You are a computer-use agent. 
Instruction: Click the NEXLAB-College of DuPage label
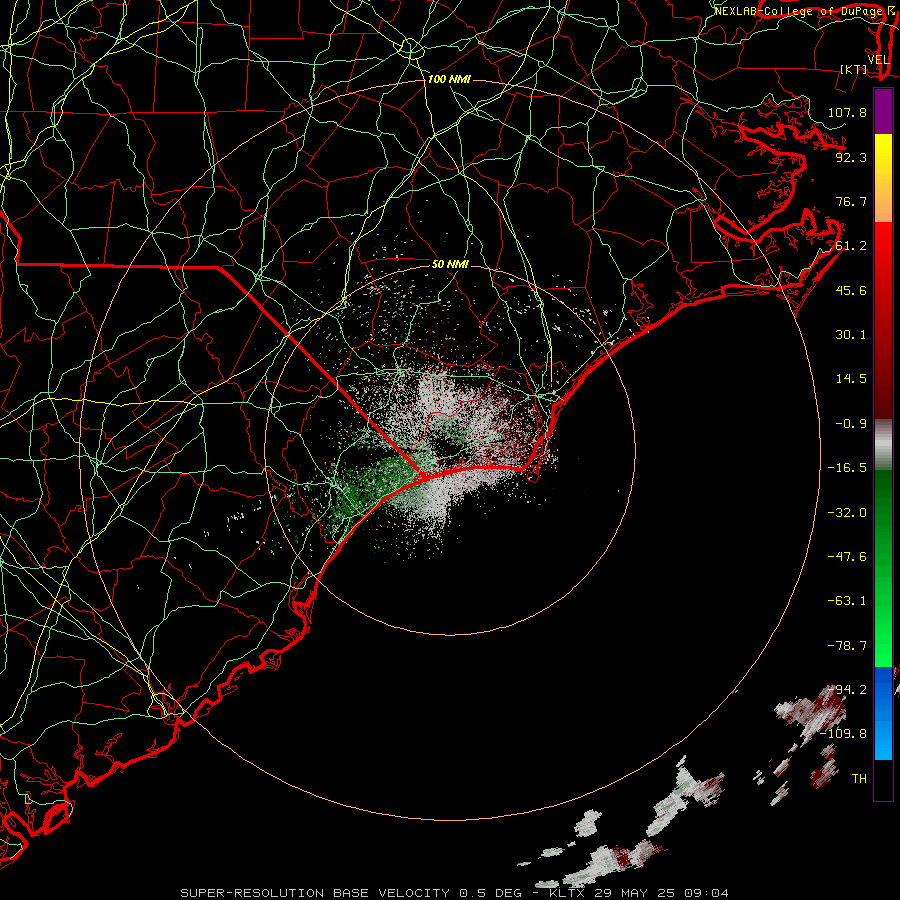click(x=798, y=11)
